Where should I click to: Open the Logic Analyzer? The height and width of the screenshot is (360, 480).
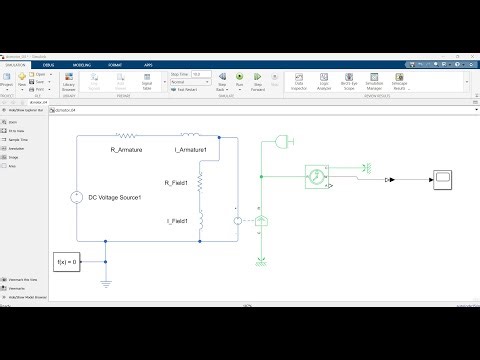(324, 82)
